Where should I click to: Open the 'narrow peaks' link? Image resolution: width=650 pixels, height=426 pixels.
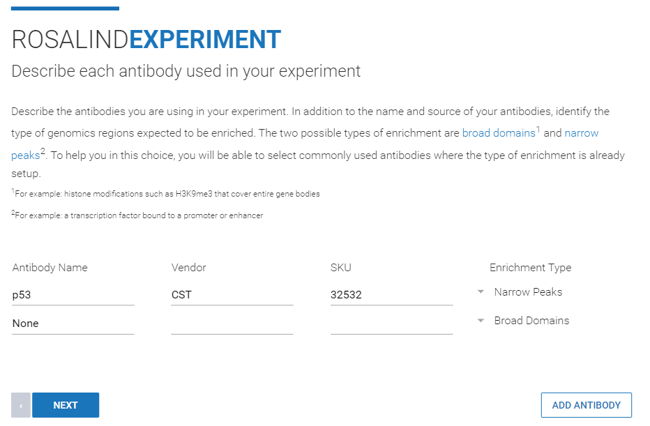pos(581,133)
